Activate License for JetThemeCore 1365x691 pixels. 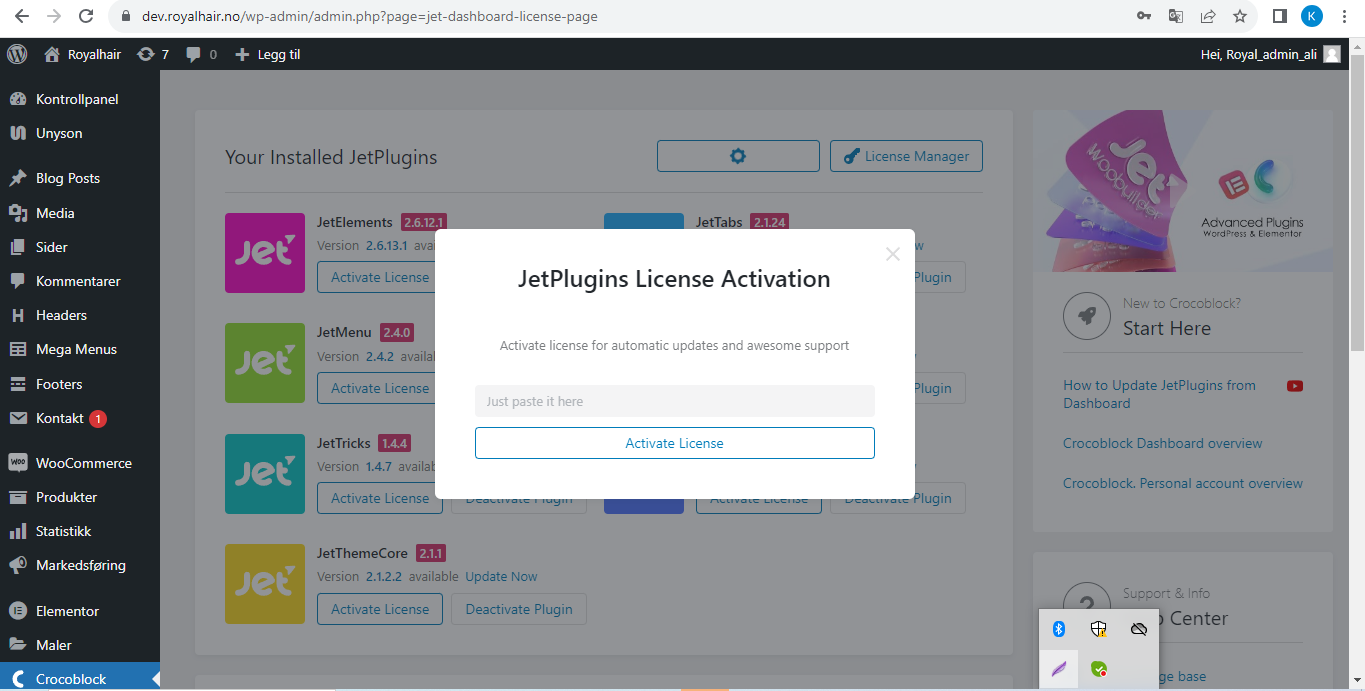tap(380, 609)
